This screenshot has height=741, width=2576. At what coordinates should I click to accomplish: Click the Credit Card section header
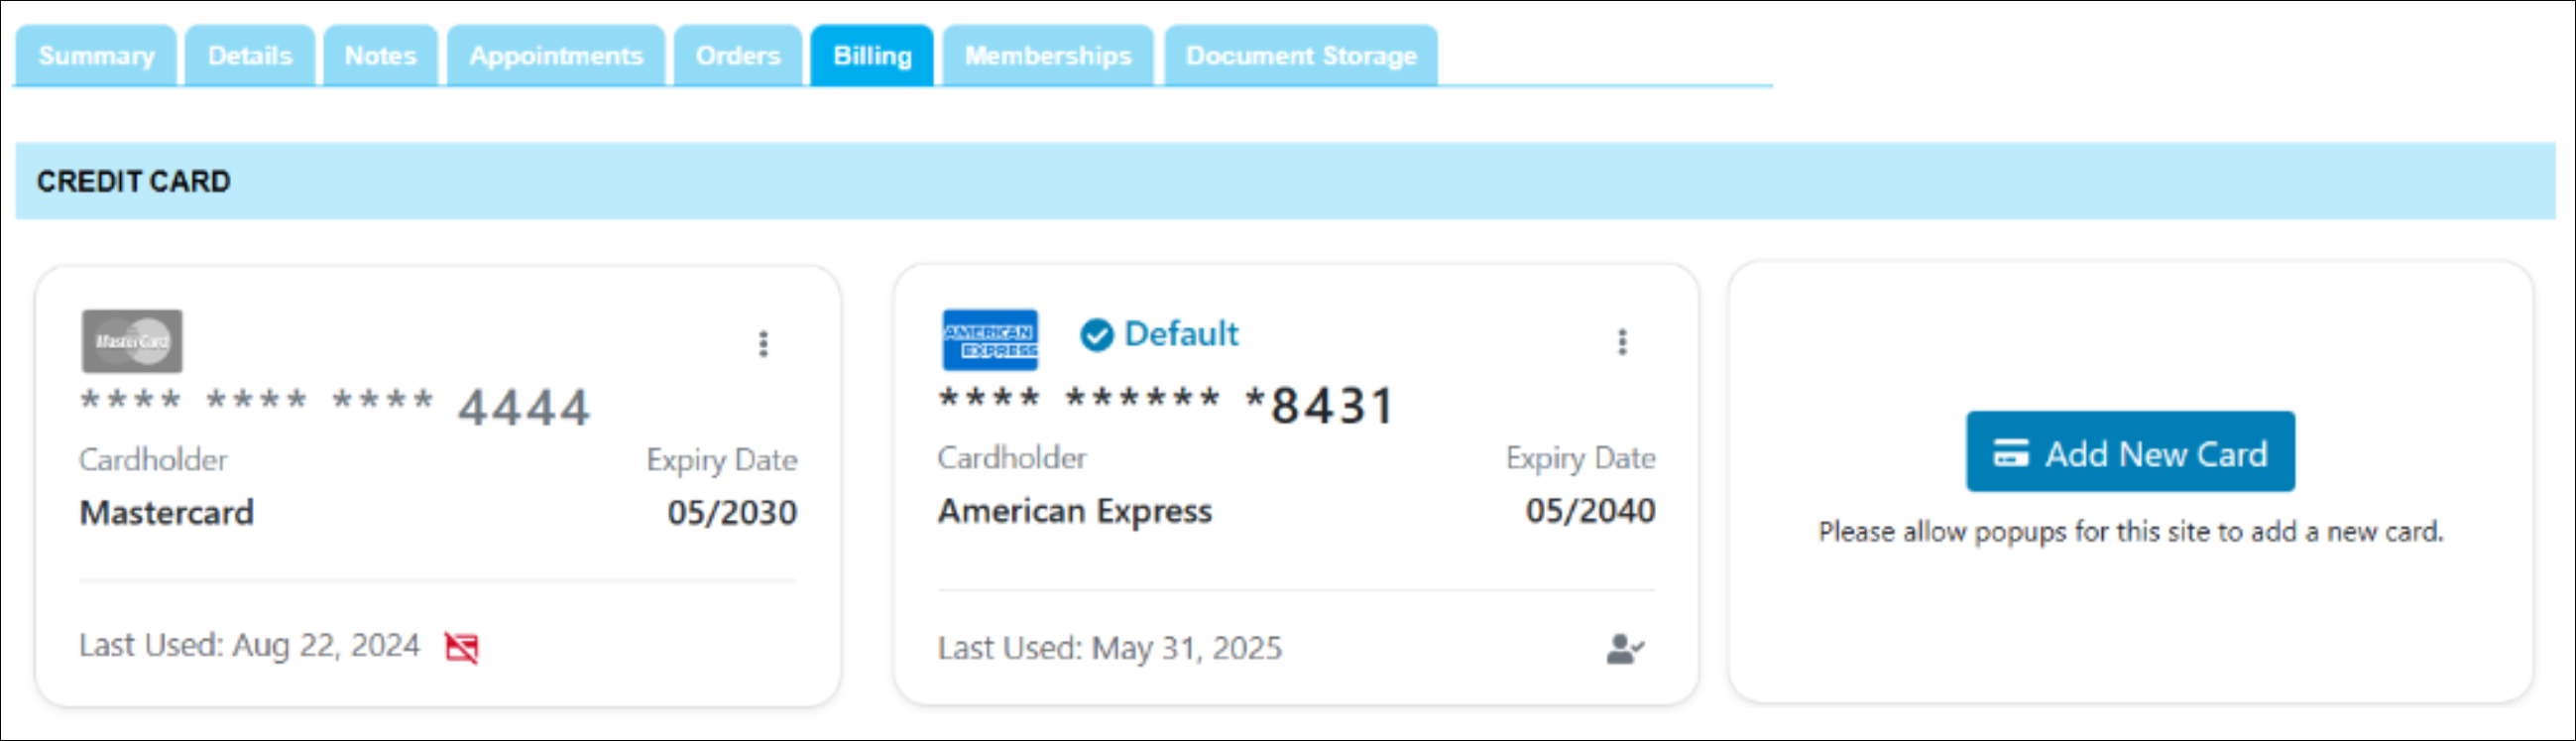pos(134,181)
